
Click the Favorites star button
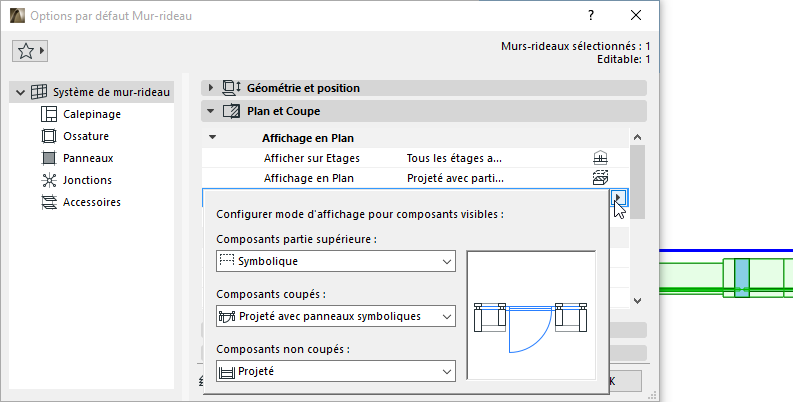tap(30, 50)
